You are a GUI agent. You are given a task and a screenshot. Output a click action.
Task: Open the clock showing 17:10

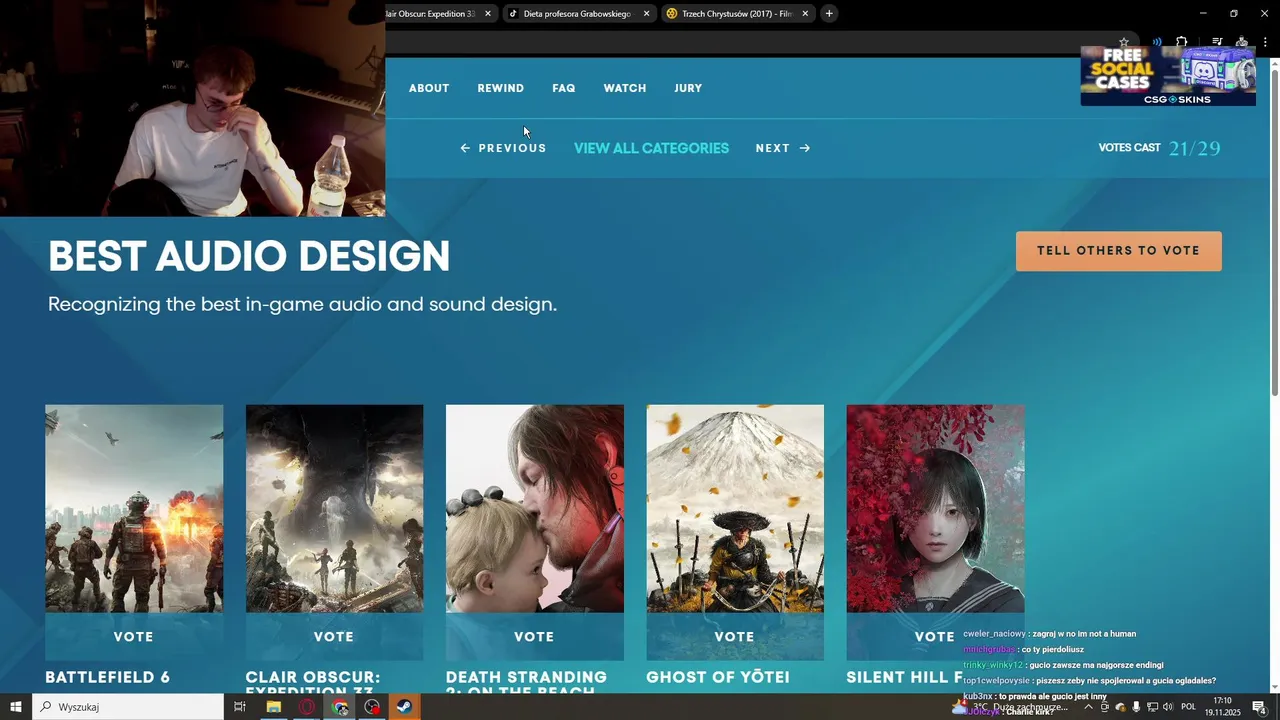1222,707
